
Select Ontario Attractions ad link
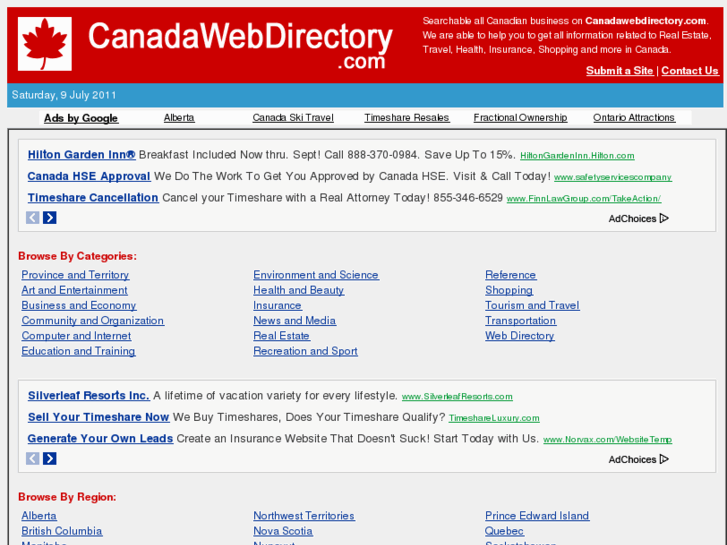point(634,118)
